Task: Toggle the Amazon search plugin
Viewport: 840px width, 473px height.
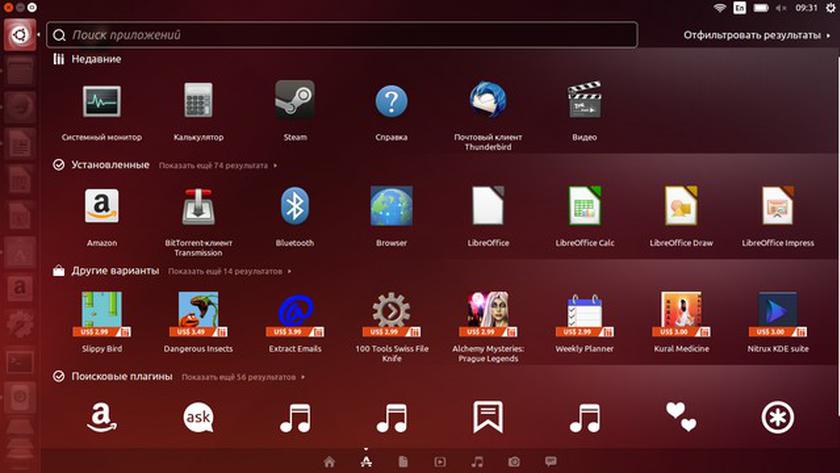Action: coord(101,417)
